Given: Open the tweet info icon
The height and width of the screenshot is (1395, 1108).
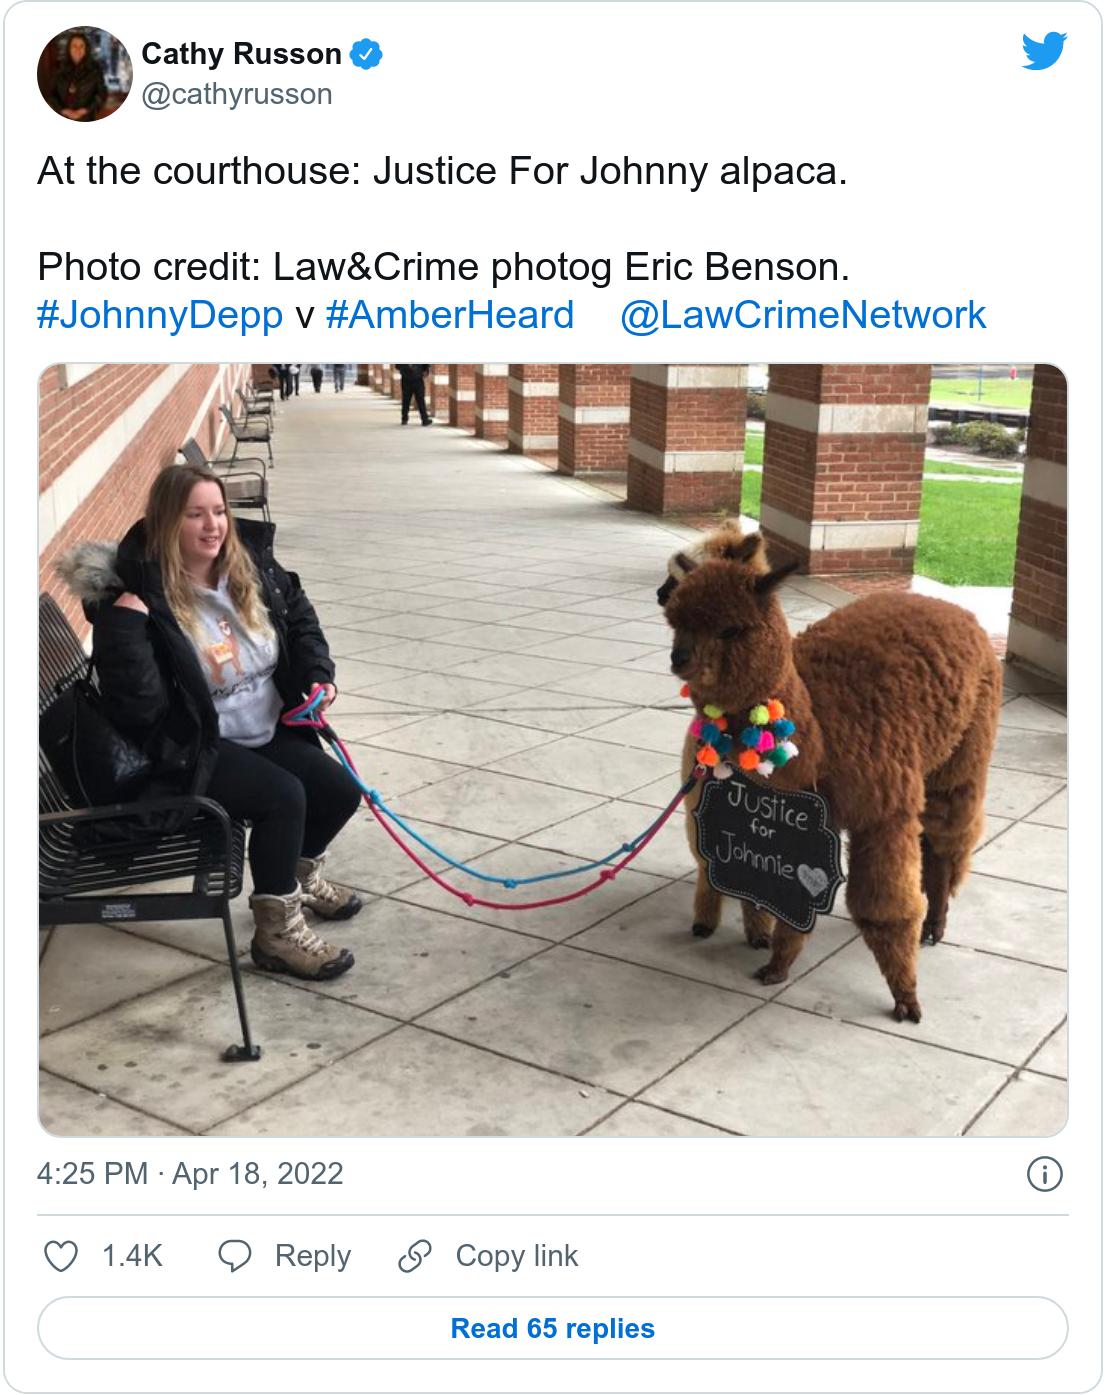Looking at the screenshot, I should (1045, 1174).
